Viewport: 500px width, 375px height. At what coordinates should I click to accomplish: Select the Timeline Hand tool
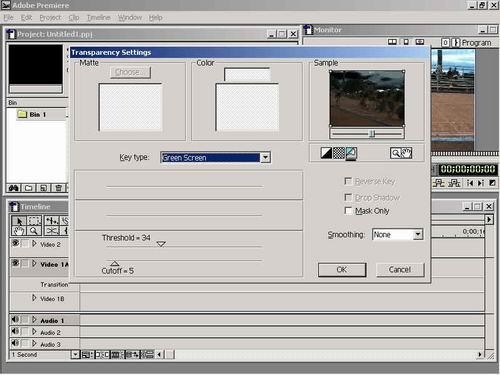[x=19, y=231]
